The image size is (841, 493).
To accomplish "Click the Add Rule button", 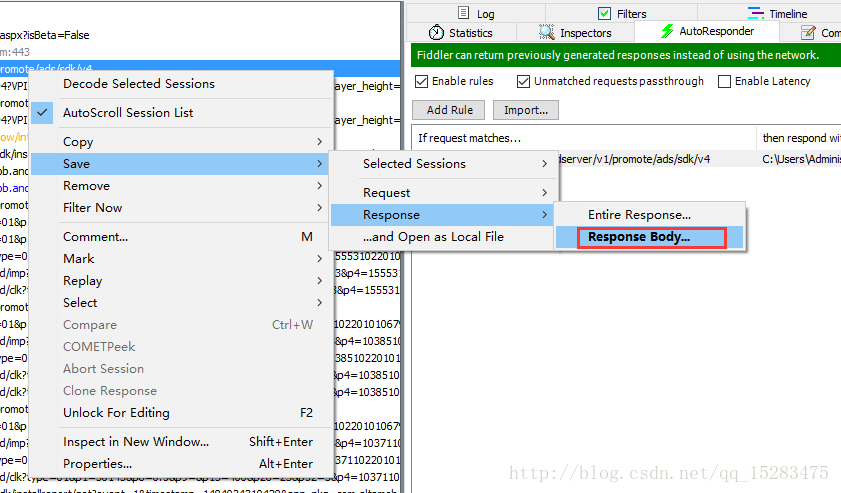I will [x=449, y=110].
